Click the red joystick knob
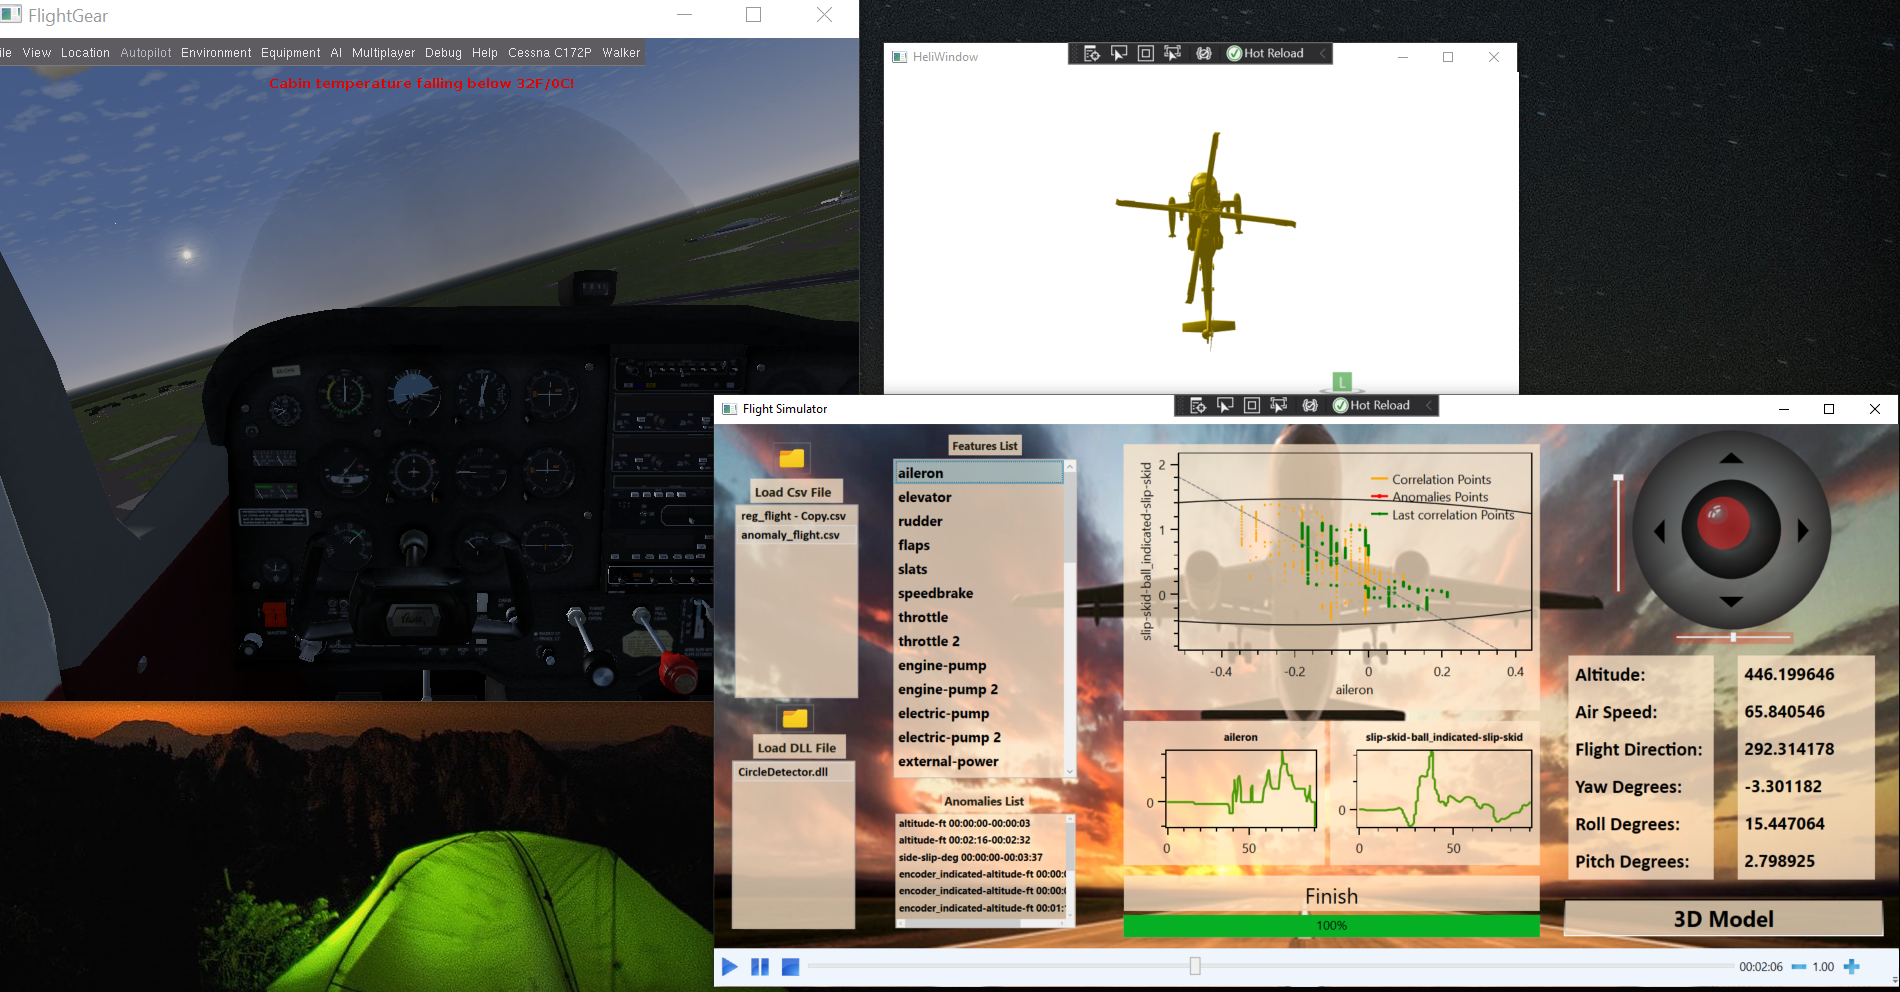This screenshot has width=1900, height=992. tap(1723, 524)
